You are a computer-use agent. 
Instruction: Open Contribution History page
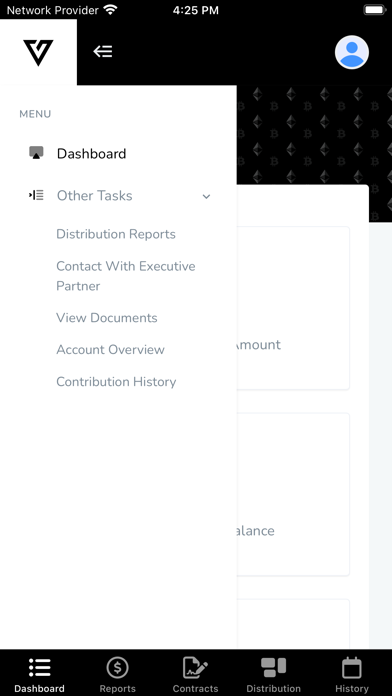tap(116, 382)
